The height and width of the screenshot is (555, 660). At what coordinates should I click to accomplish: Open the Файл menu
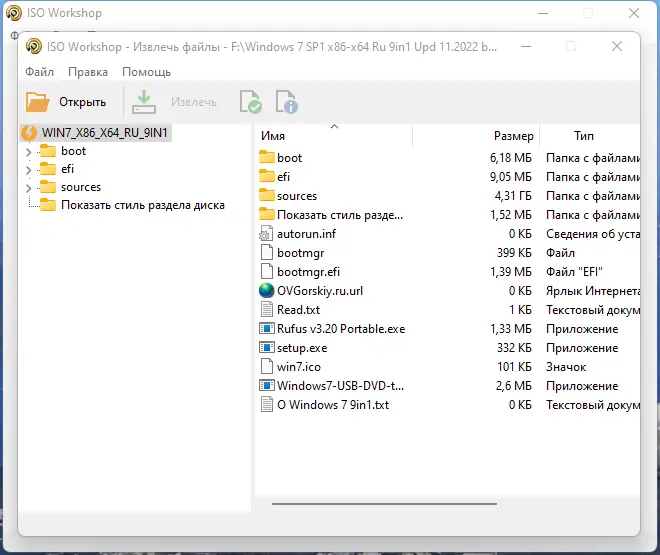click(x=40, y=72)
